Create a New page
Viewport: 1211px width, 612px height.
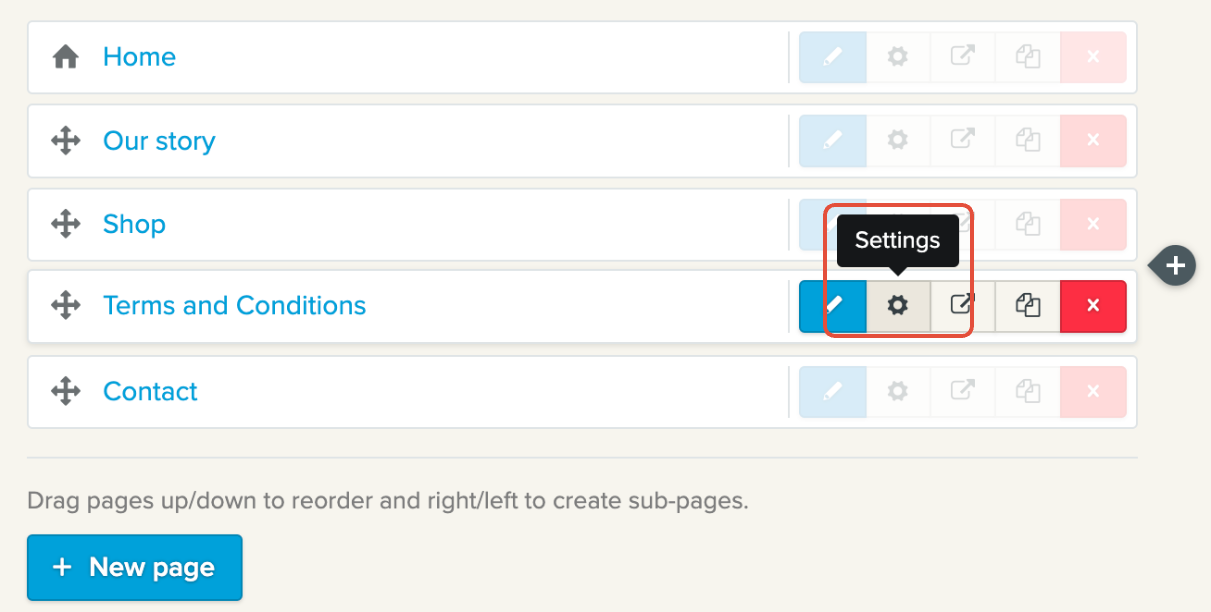pos(135,567)
